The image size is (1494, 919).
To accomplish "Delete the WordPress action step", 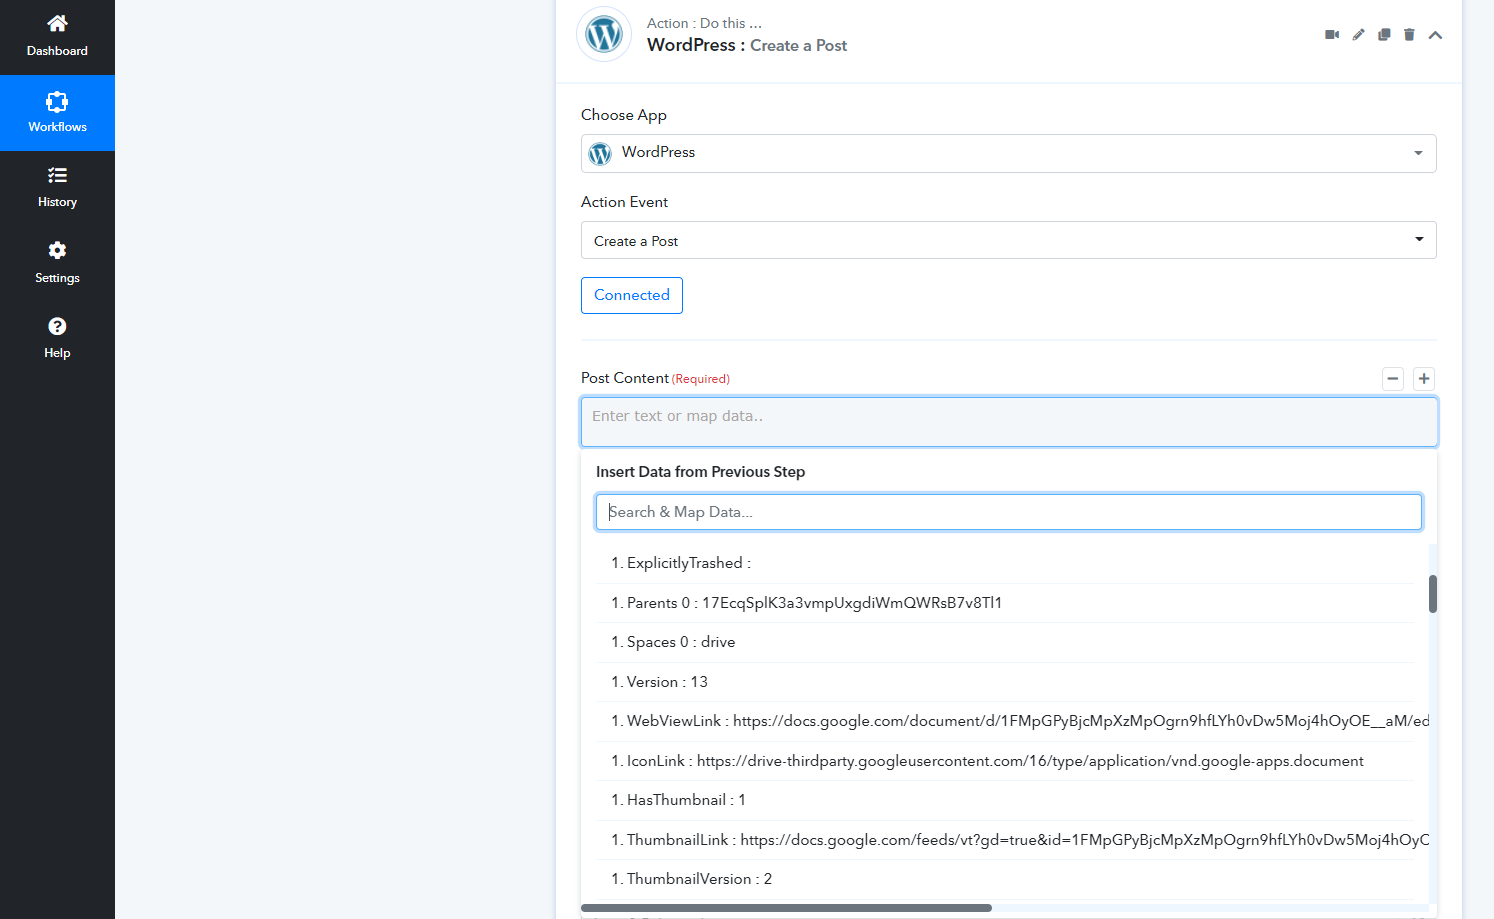I will coord(1409,35).
